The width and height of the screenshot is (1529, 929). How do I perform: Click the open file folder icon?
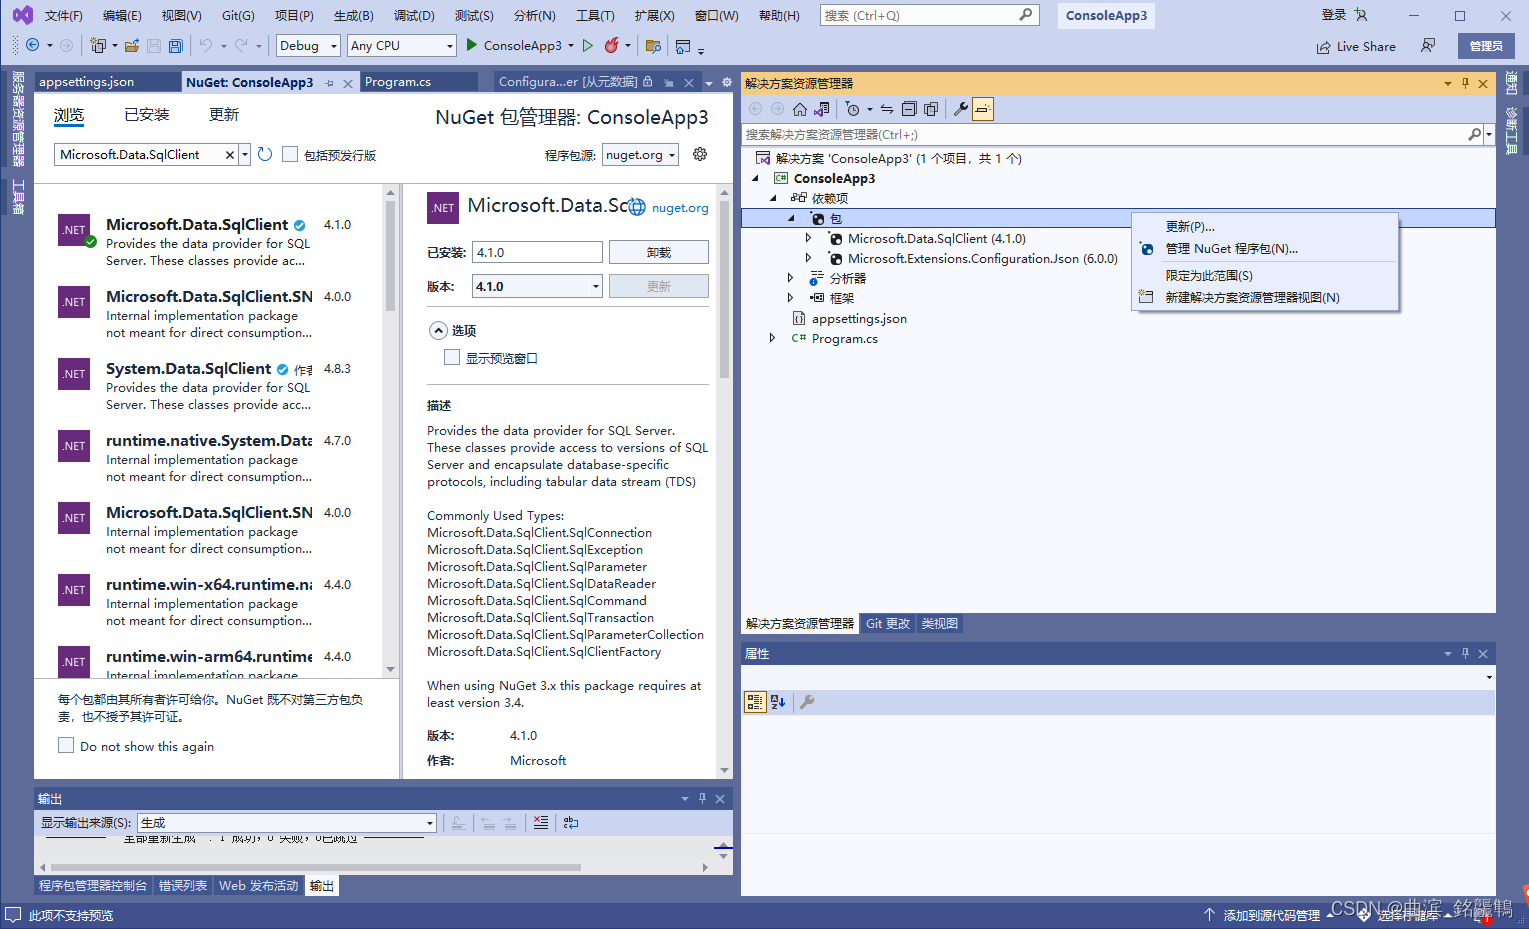(x=132, y=45)
